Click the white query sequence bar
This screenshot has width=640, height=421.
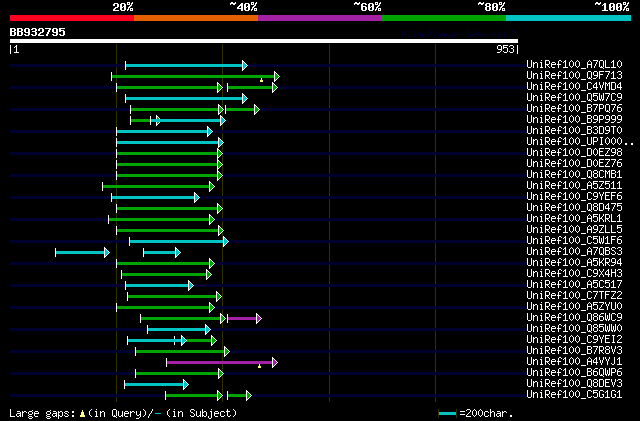coord(264,41)
